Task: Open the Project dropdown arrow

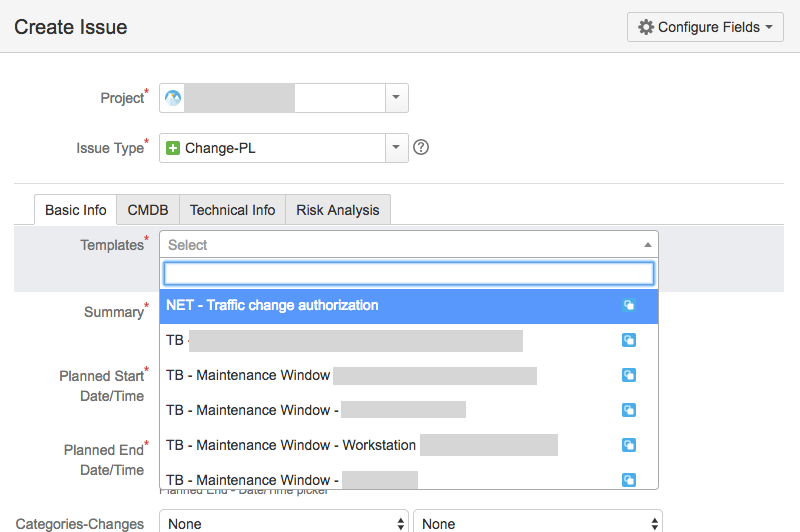Action: (396, 97)
